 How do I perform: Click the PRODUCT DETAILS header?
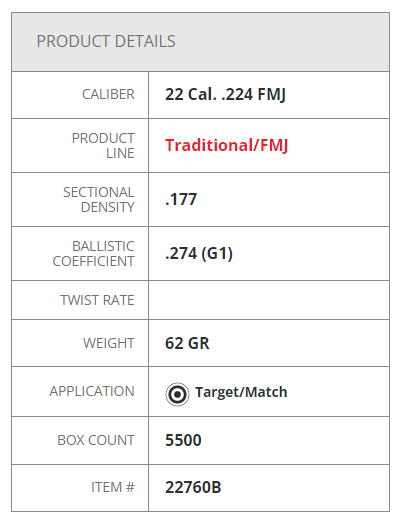[106, 42]
